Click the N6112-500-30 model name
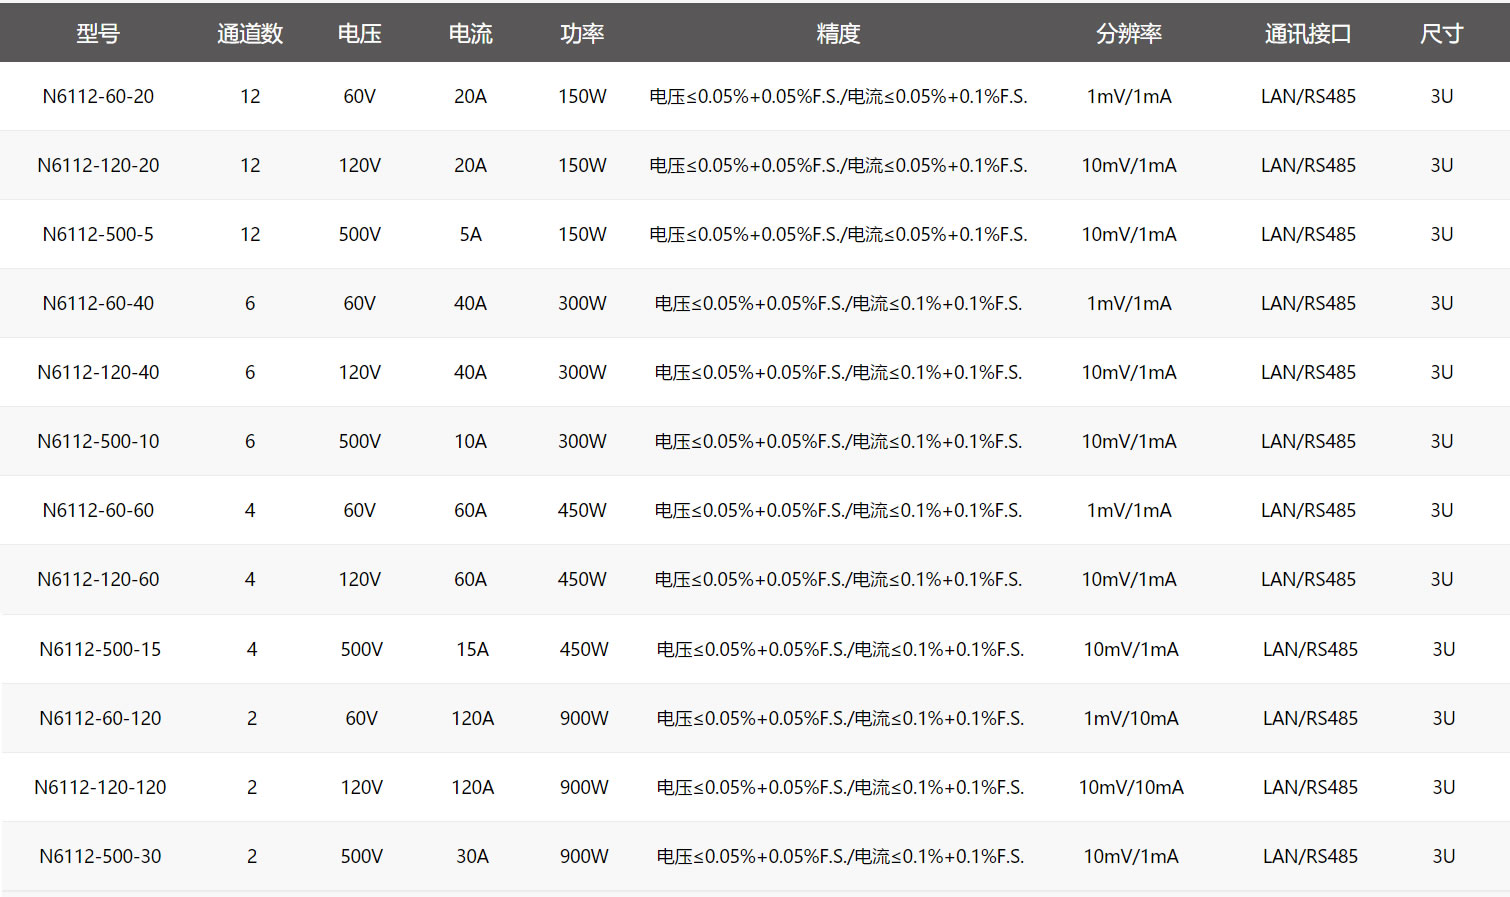 click(100, 857)
